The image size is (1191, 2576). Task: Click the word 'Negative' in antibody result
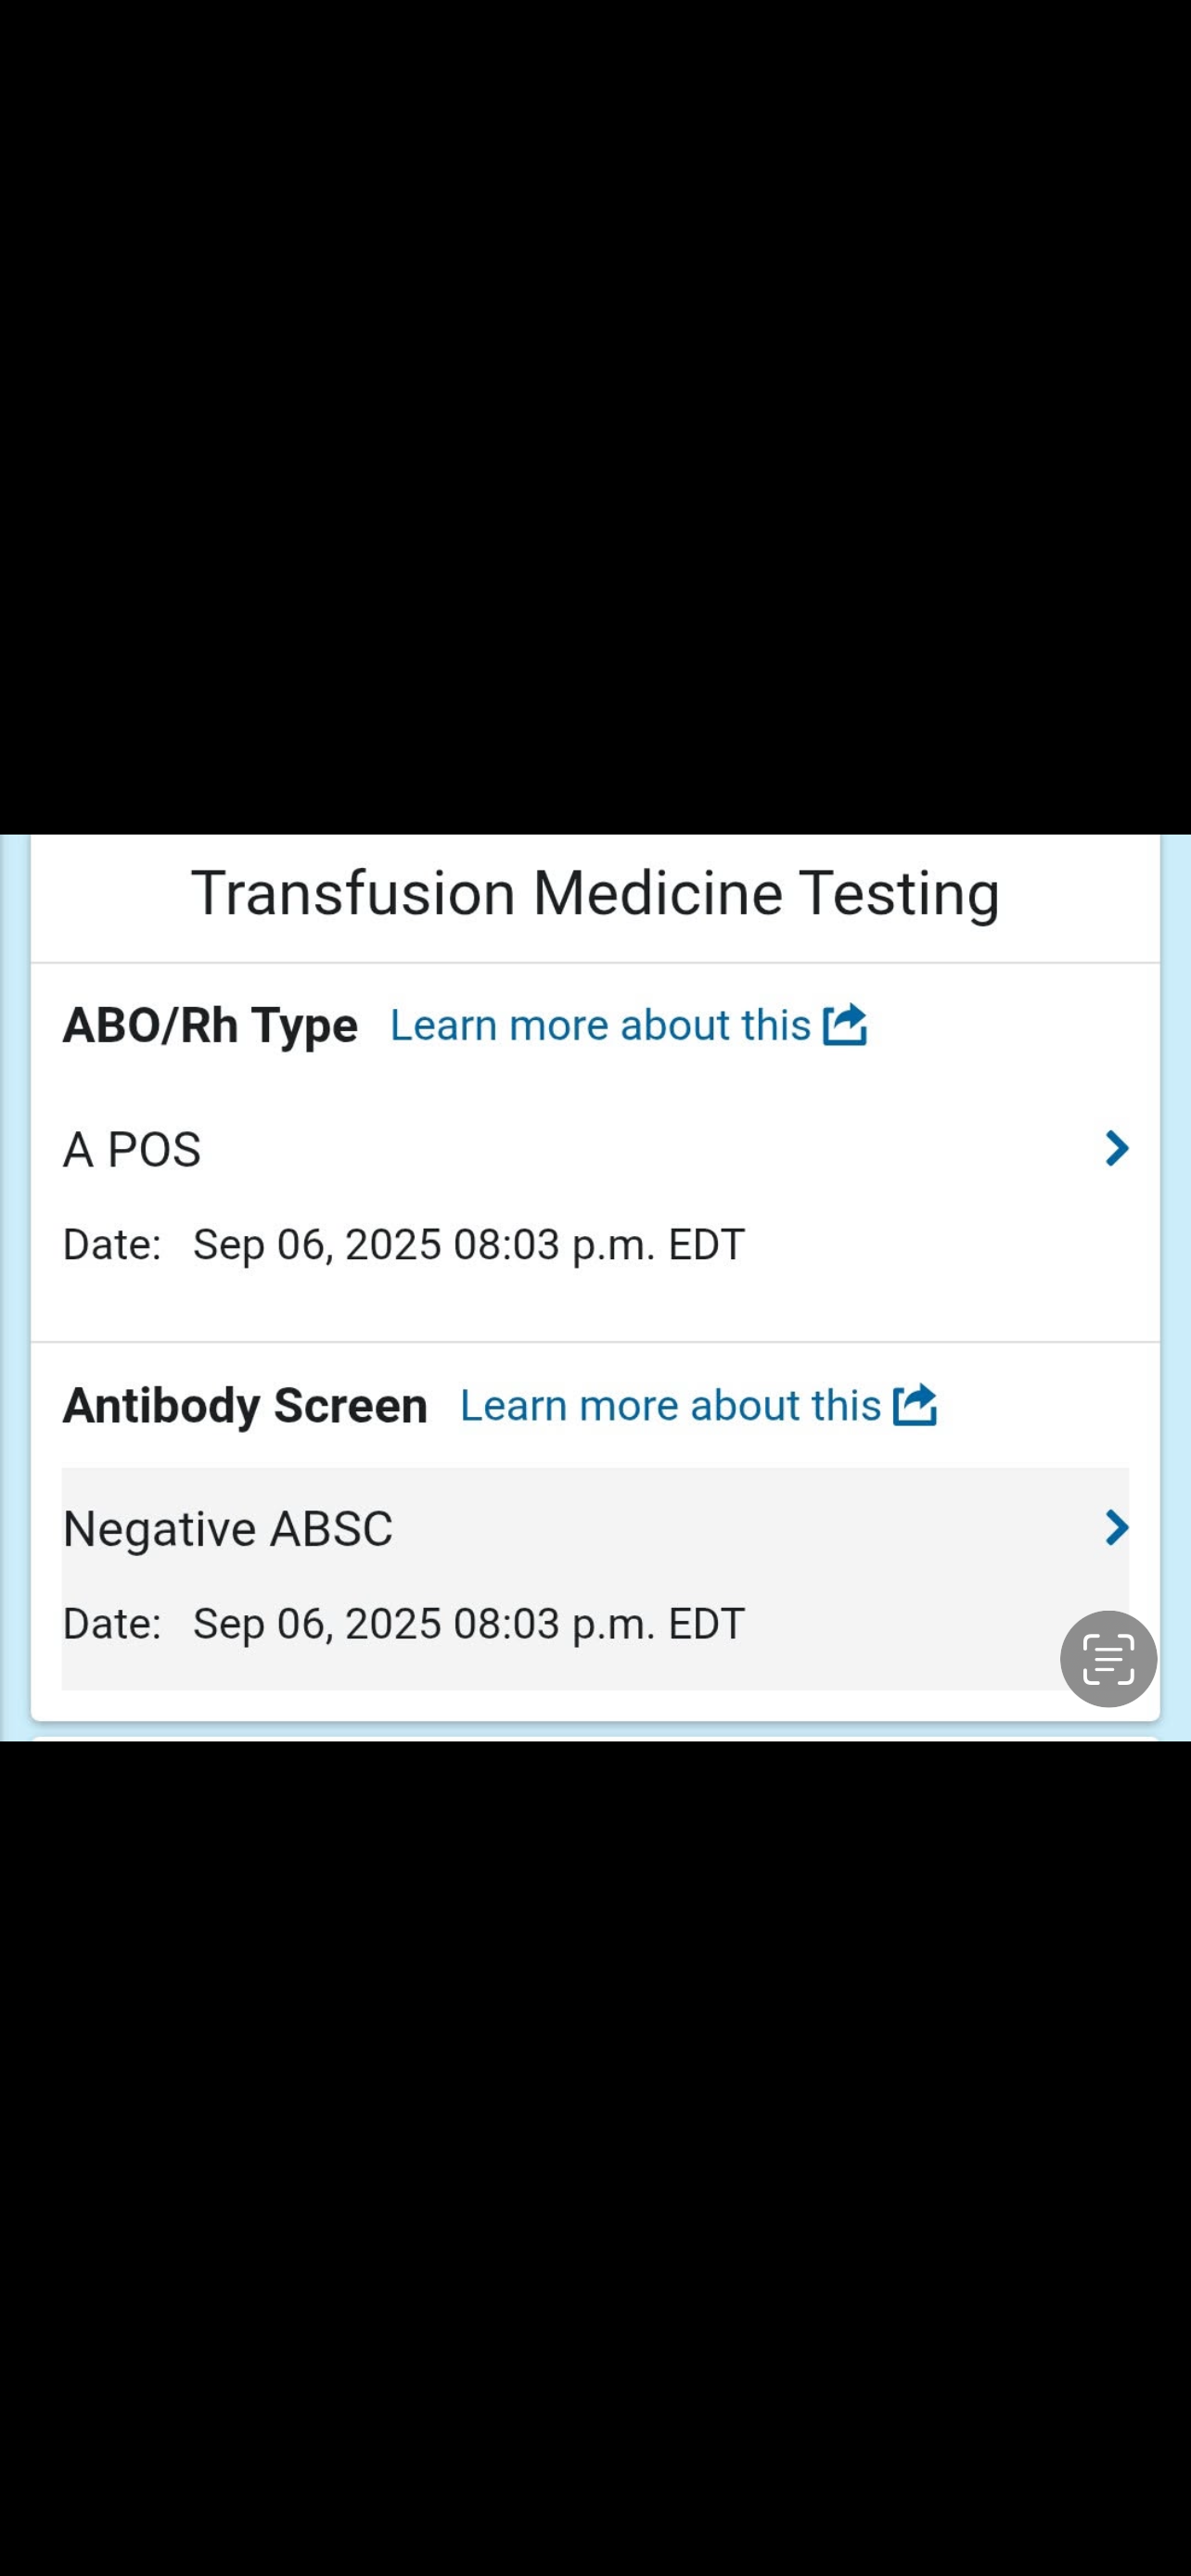click(160, 1529)
